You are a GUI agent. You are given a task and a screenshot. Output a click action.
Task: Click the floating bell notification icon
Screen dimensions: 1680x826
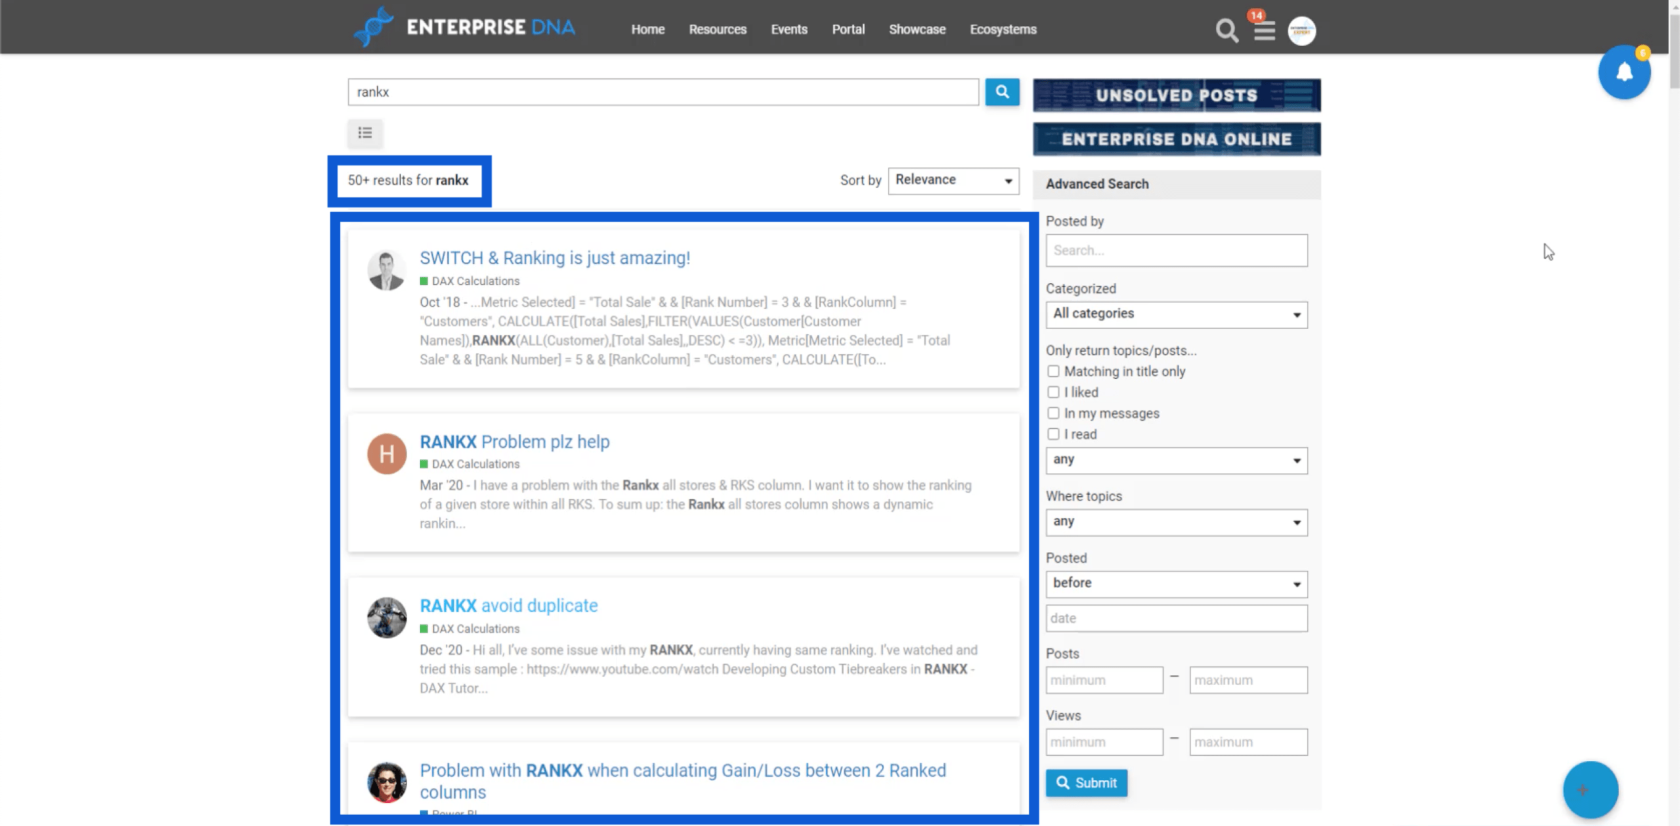click(x=1624, y=72)
